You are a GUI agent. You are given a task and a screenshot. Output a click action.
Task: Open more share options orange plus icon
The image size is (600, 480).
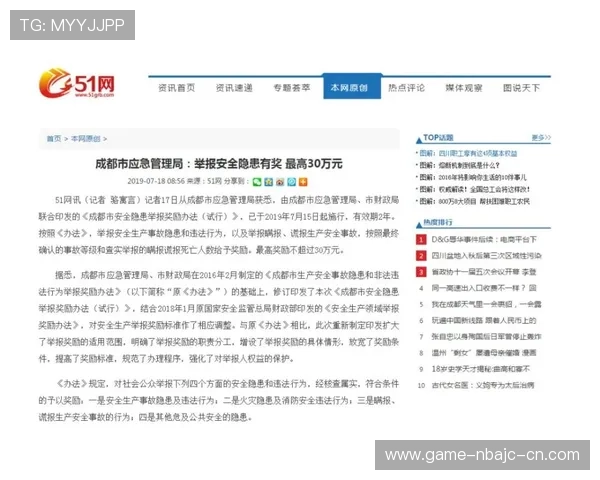[303, 182]
